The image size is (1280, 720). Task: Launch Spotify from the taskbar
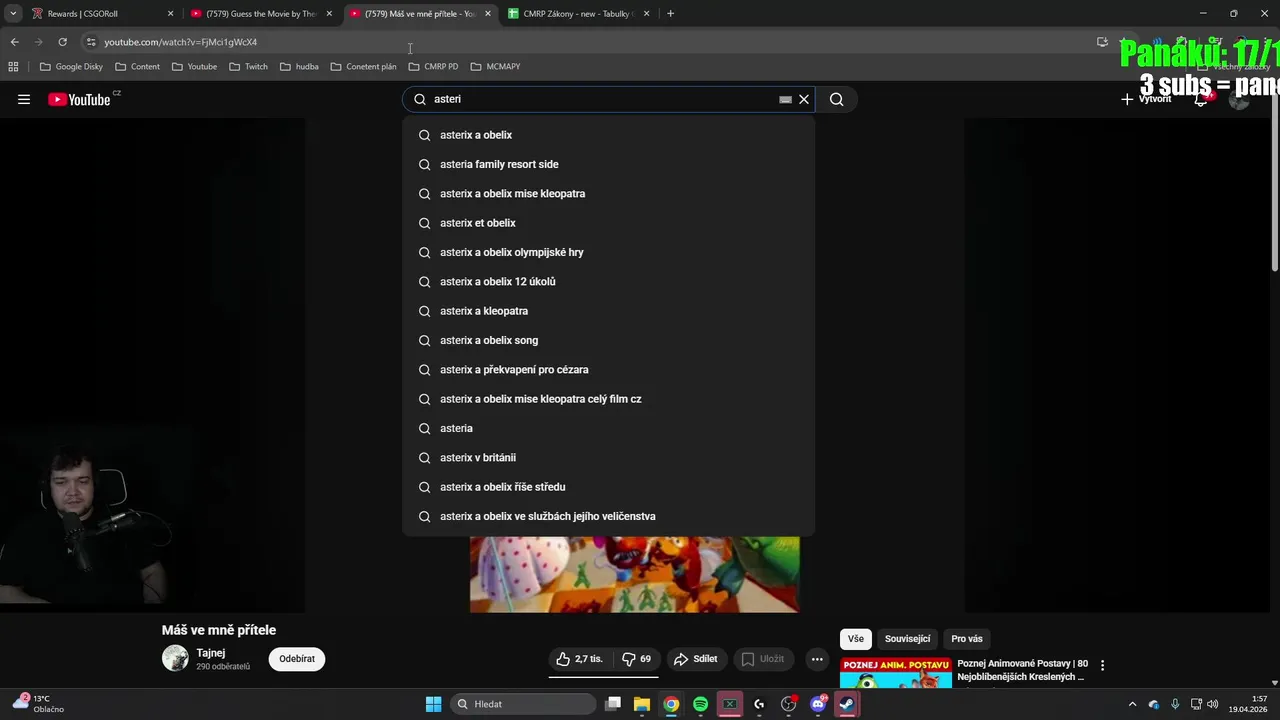pos(700,704)
